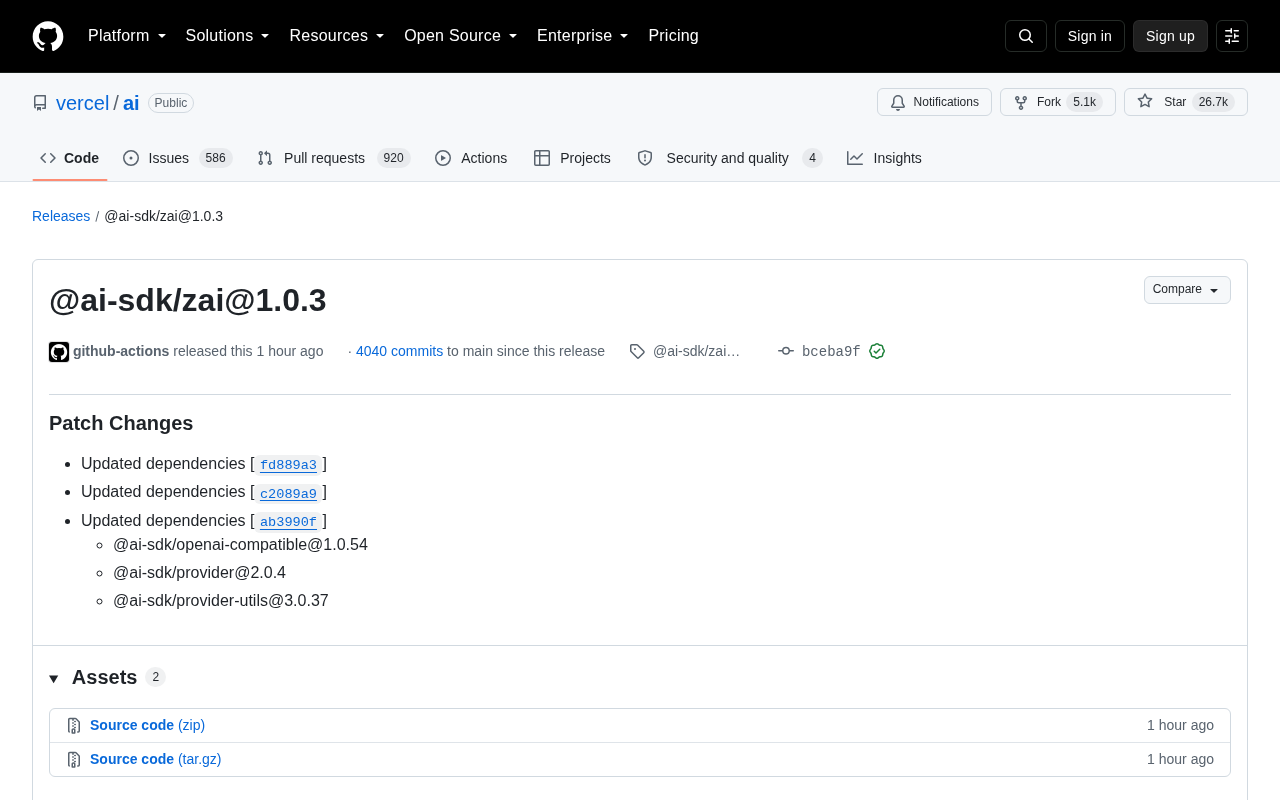
Task: Click the Star outline icon
Action: pyautogui.click(x=1145, y=101)
